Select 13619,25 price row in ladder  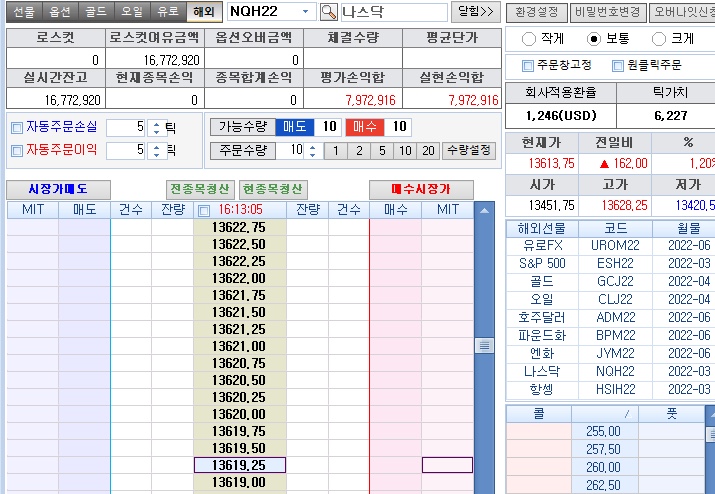tap(239, 465)
